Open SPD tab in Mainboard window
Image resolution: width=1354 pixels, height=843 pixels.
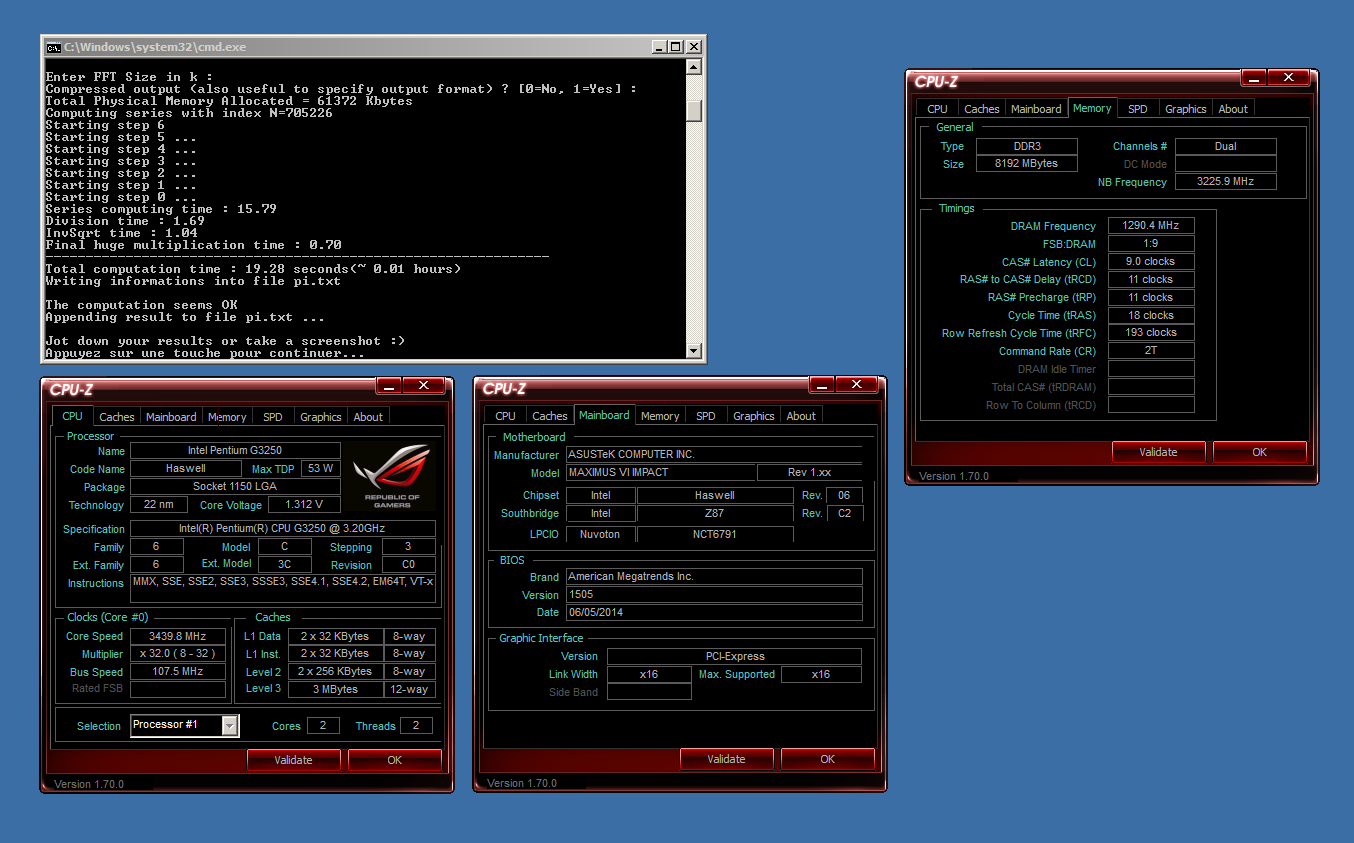coord(706,416)
